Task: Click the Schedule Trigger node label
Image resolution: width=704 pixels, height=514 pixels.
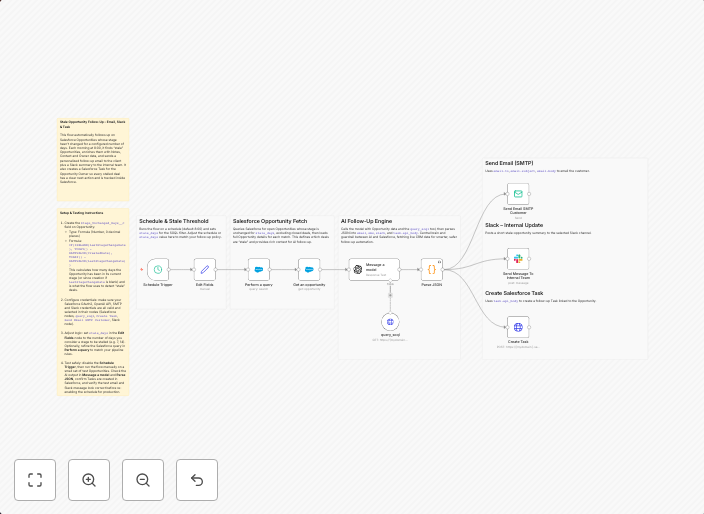Action: [158, 285]
